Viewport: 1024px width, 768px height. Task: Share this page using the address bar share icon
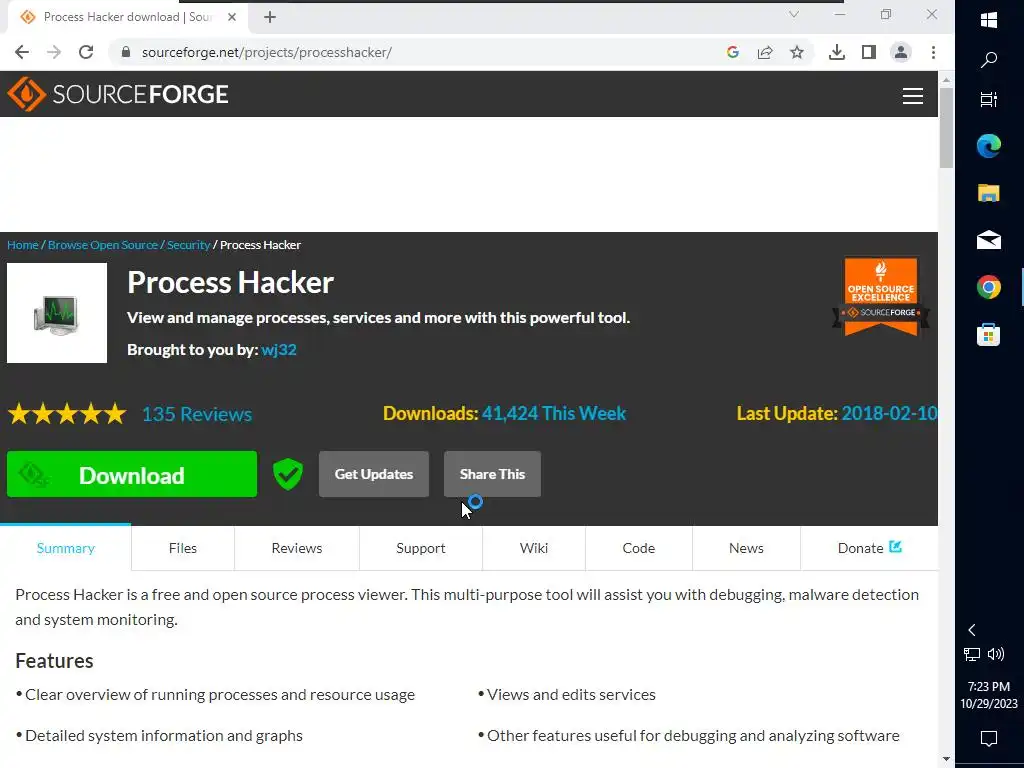click(765, 52)
